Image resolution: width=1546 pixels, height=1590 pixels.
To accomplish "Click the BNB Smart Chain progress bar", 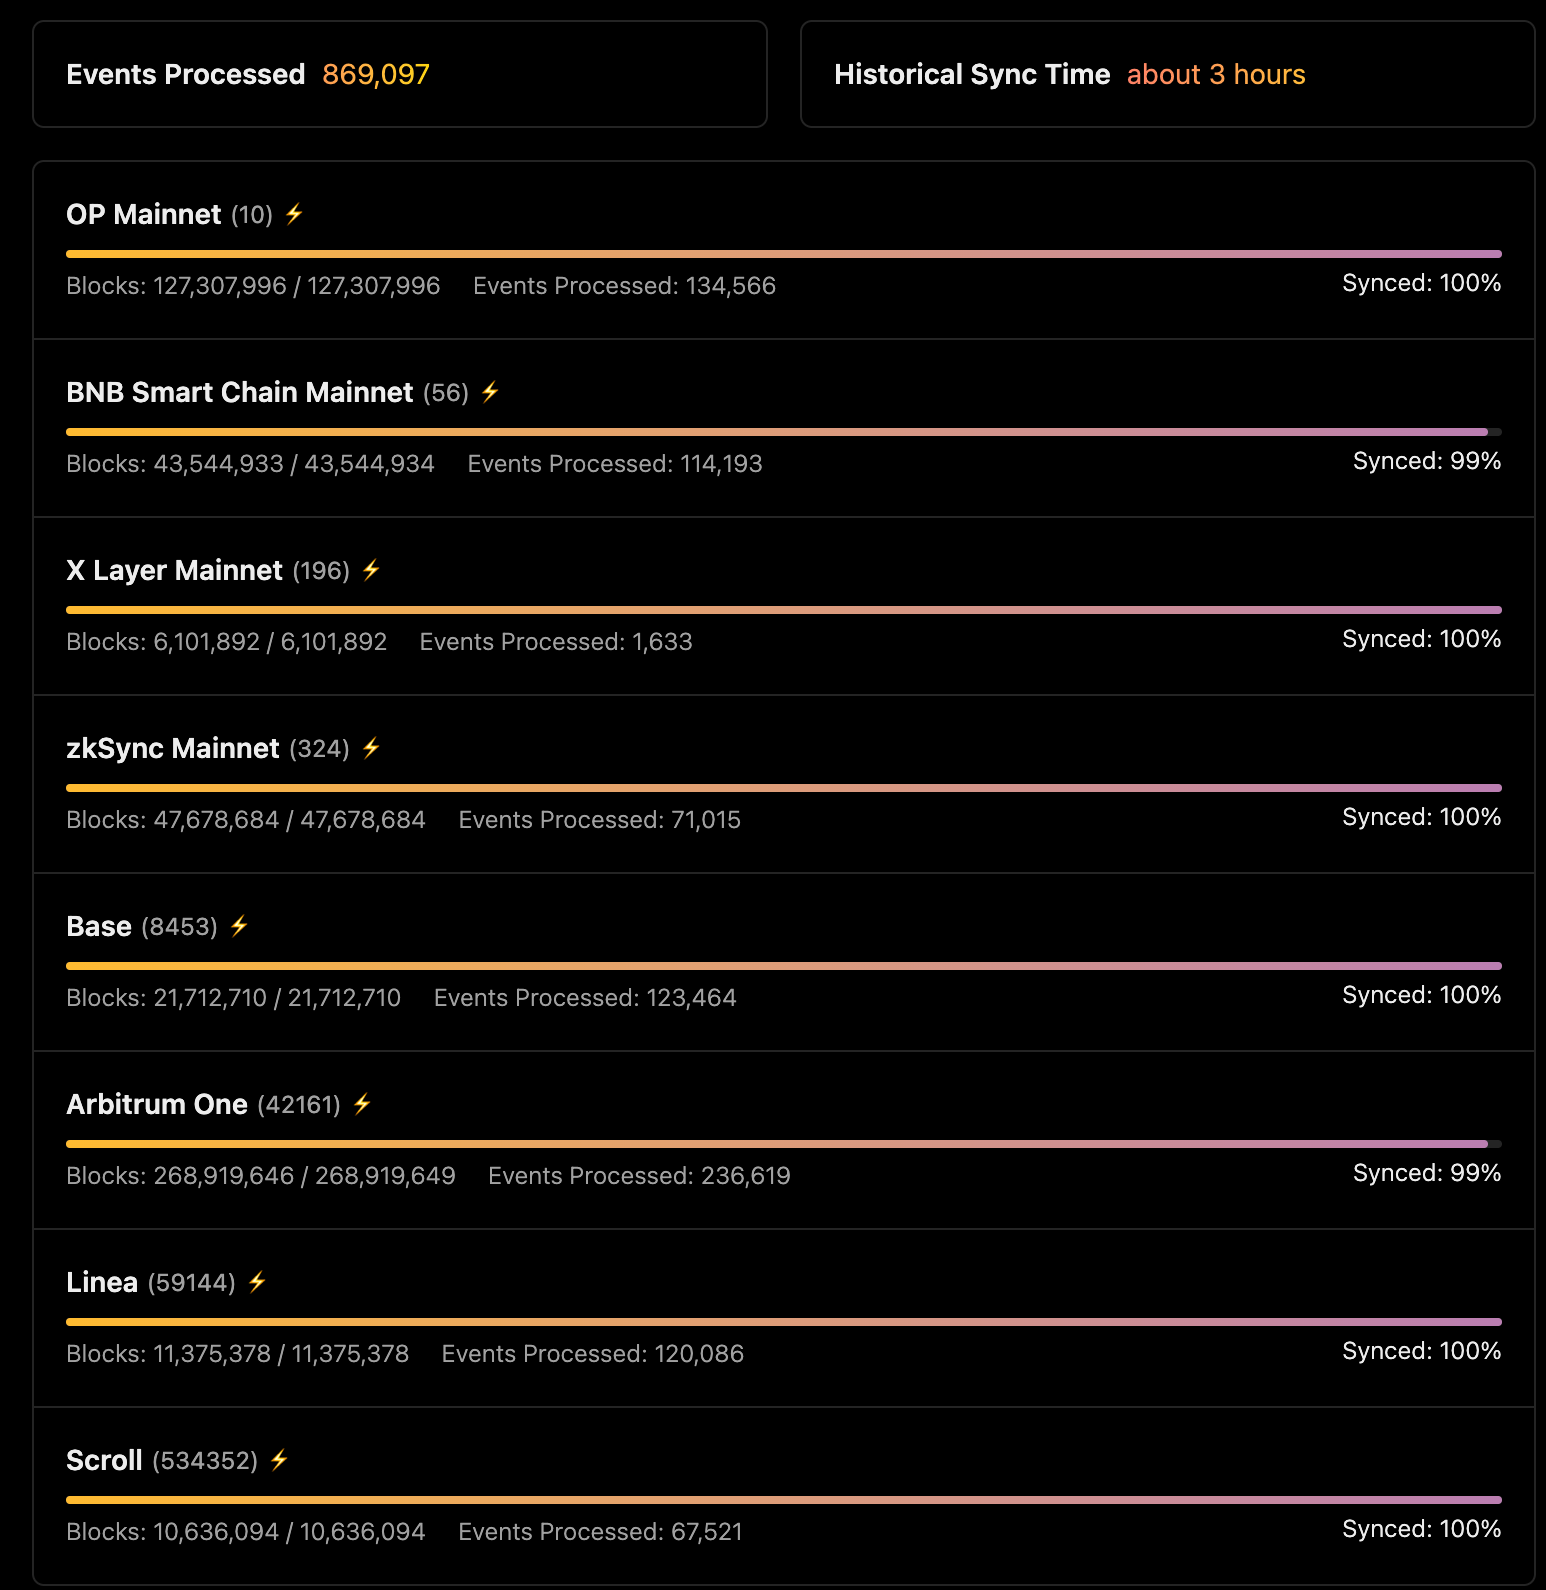I will 783,432.
